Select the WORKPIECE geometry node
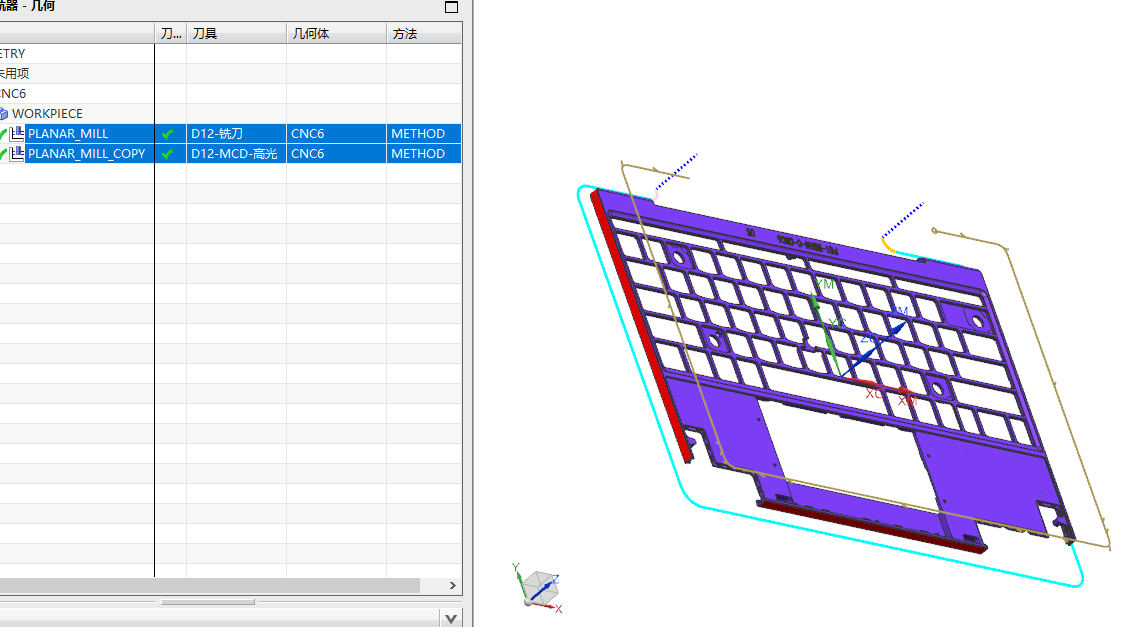The image size is (1145, 627). [x=47, y=114]
